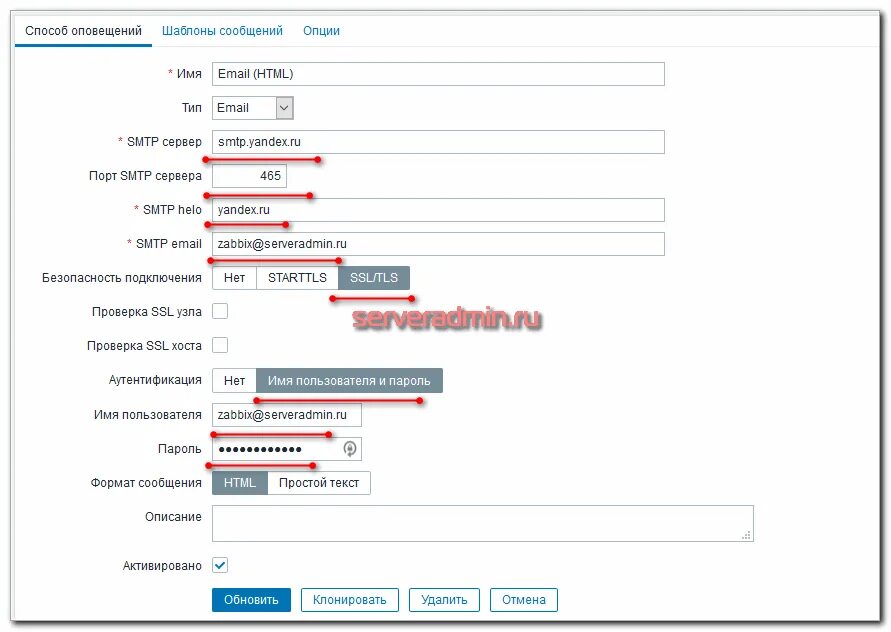Image resolution: width=891 pixels, height=632 pixels.
Task: Click the Клонировать button
Action: point(349,600)
